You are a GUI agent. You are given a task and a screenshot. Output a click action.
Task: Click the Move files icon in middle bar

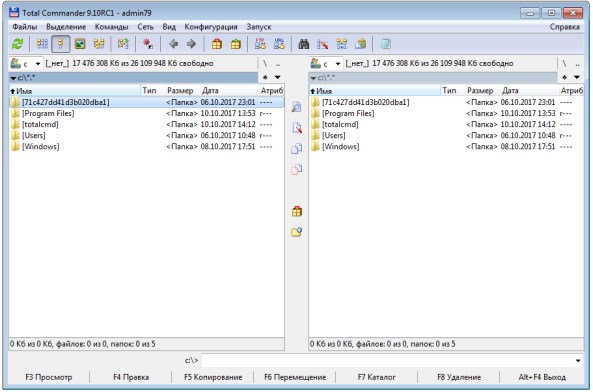[x=296, y=169]
